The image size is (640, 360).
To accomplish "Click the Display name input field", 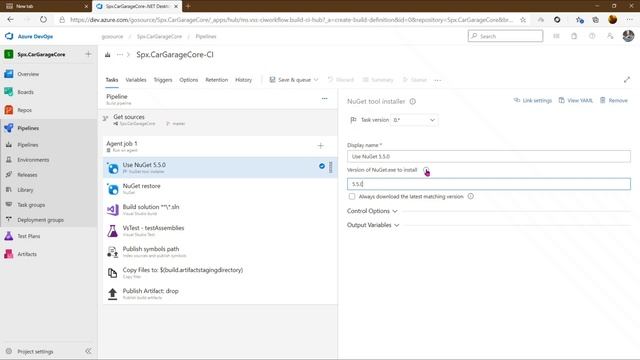I will click(x=489, y=156).
